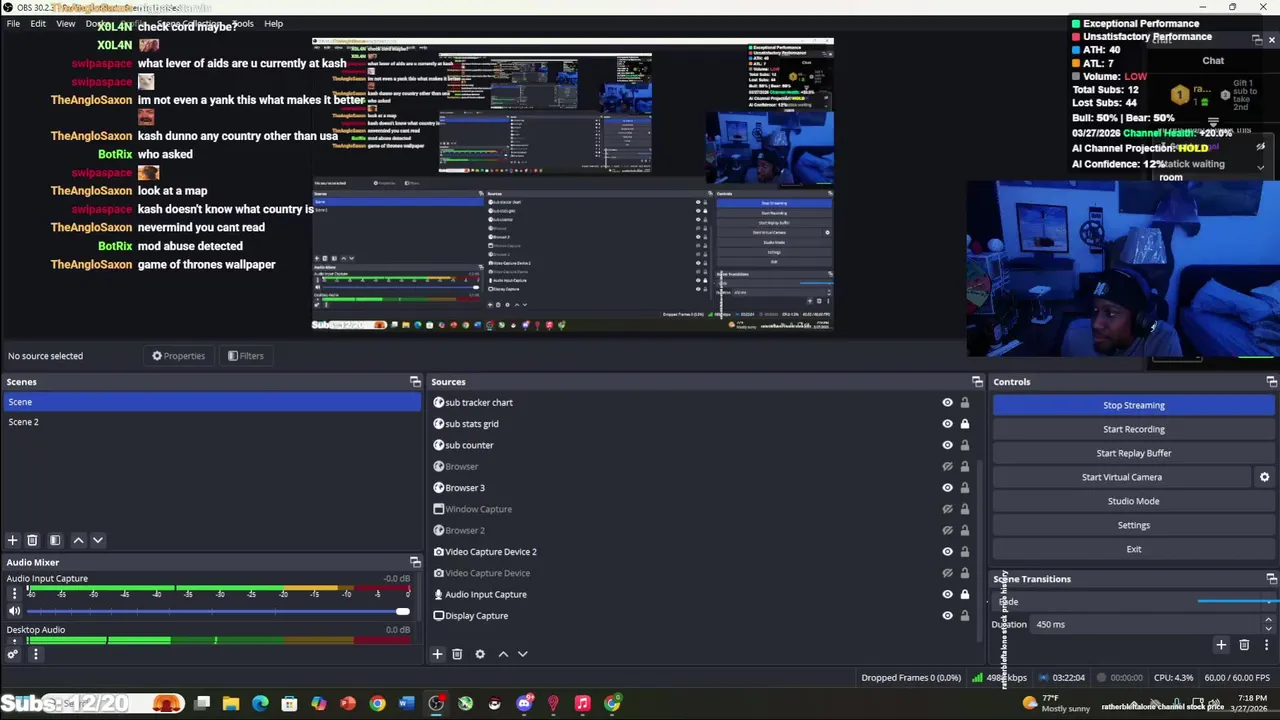Image resolution: width=1280 pixels, height=720 pixels.
Task: Remove the selected source using the trash icon
Action: coord(457,654)
